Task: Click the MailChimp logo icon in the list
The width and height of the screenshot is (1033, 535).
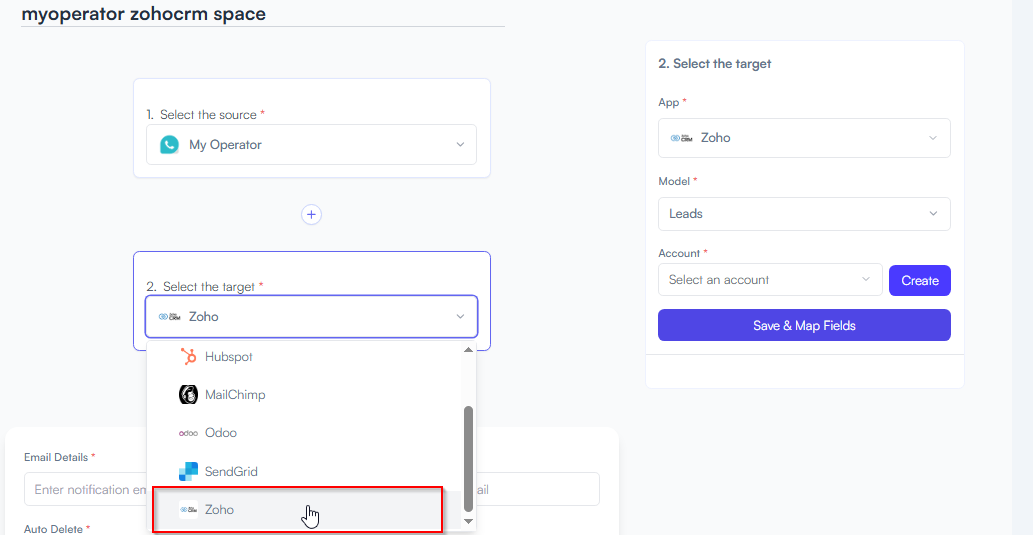Action: click(x=188, y=395)
